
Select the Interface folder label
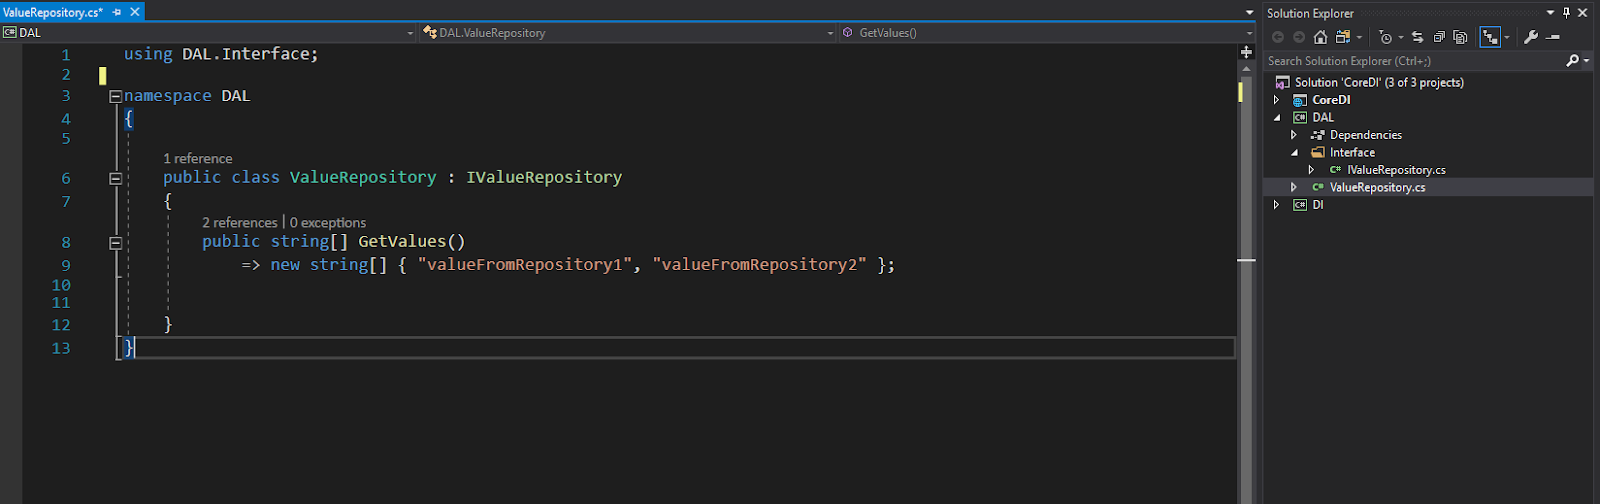1352,153
